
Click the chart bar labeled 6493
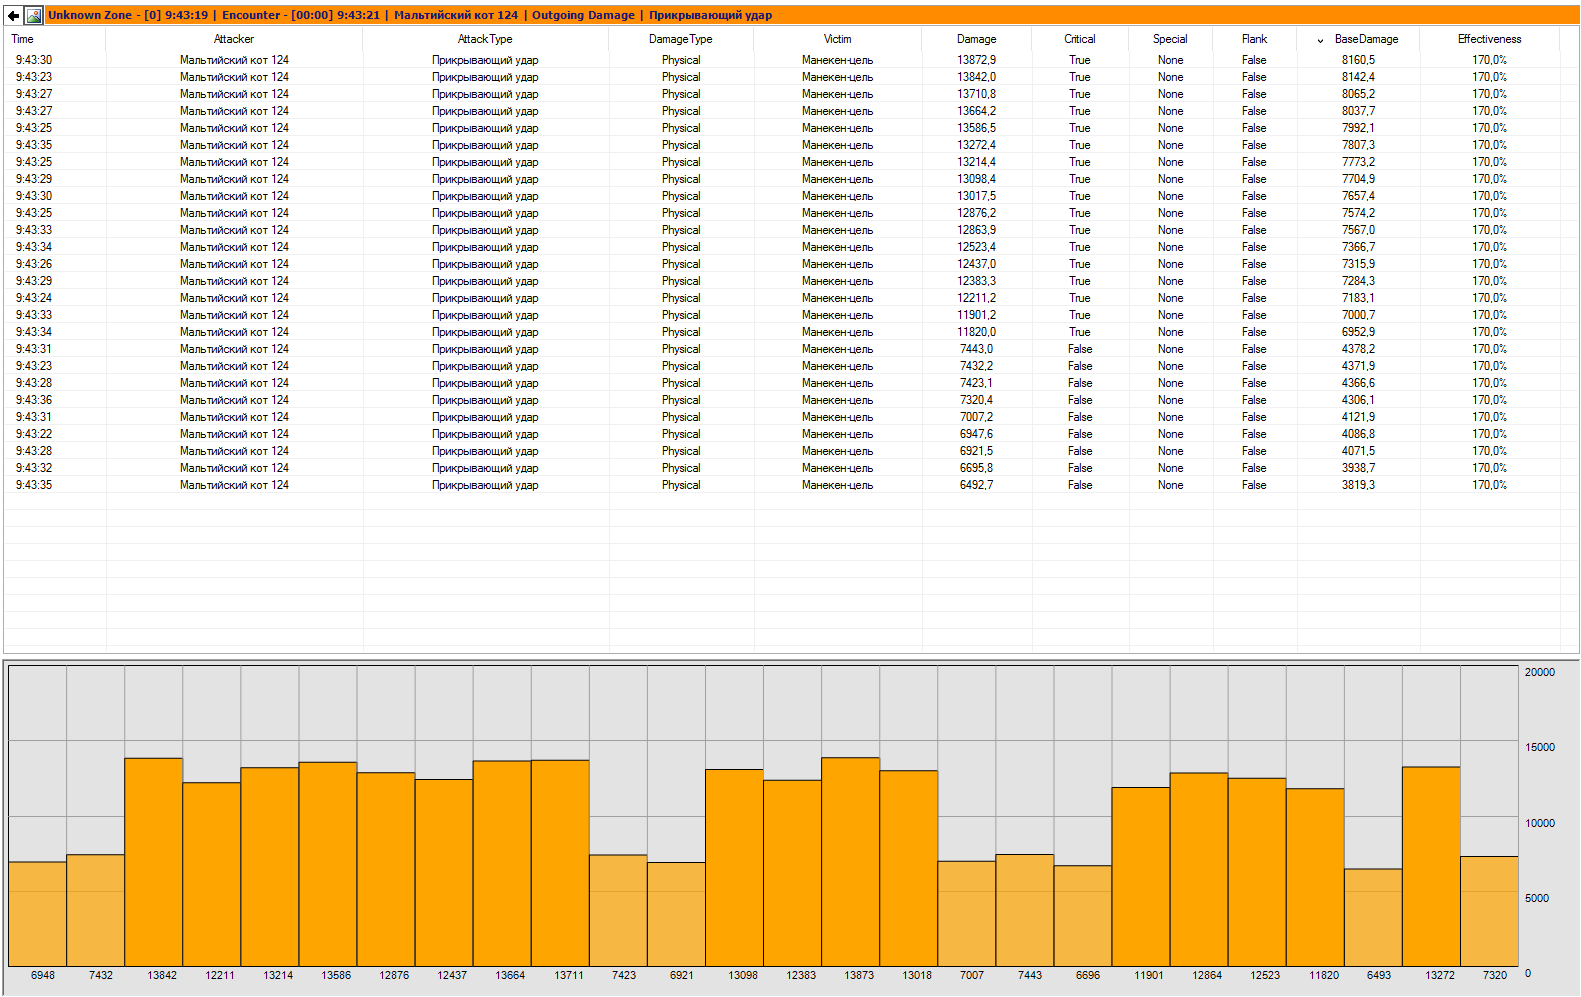1373,917
